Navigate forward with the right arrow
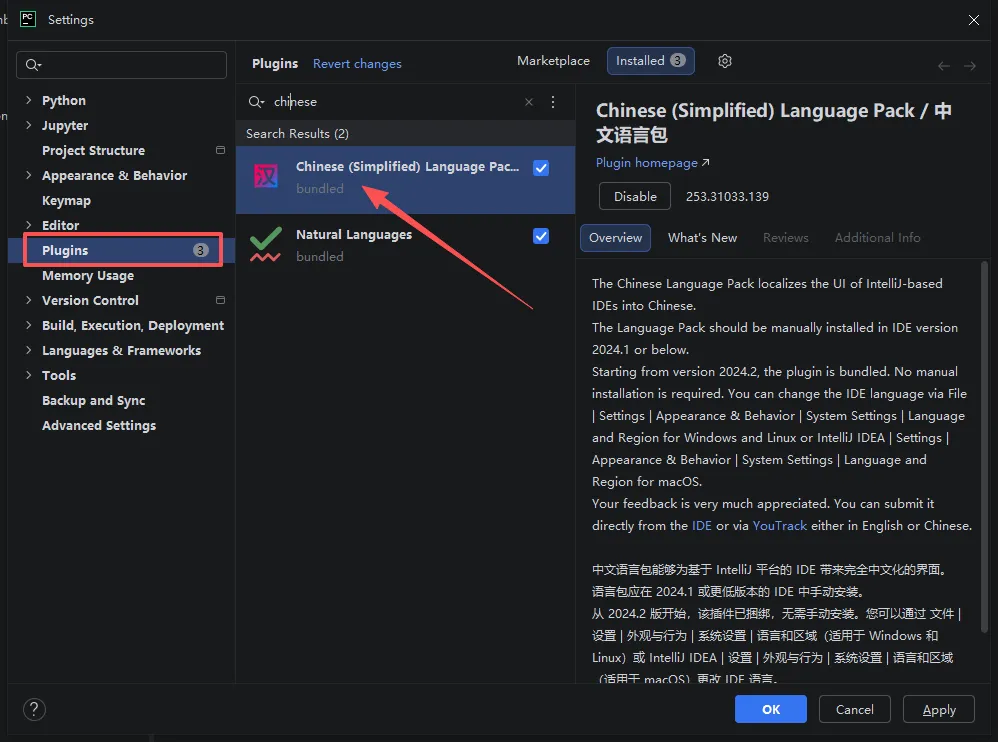 click(x=969, y=66)
